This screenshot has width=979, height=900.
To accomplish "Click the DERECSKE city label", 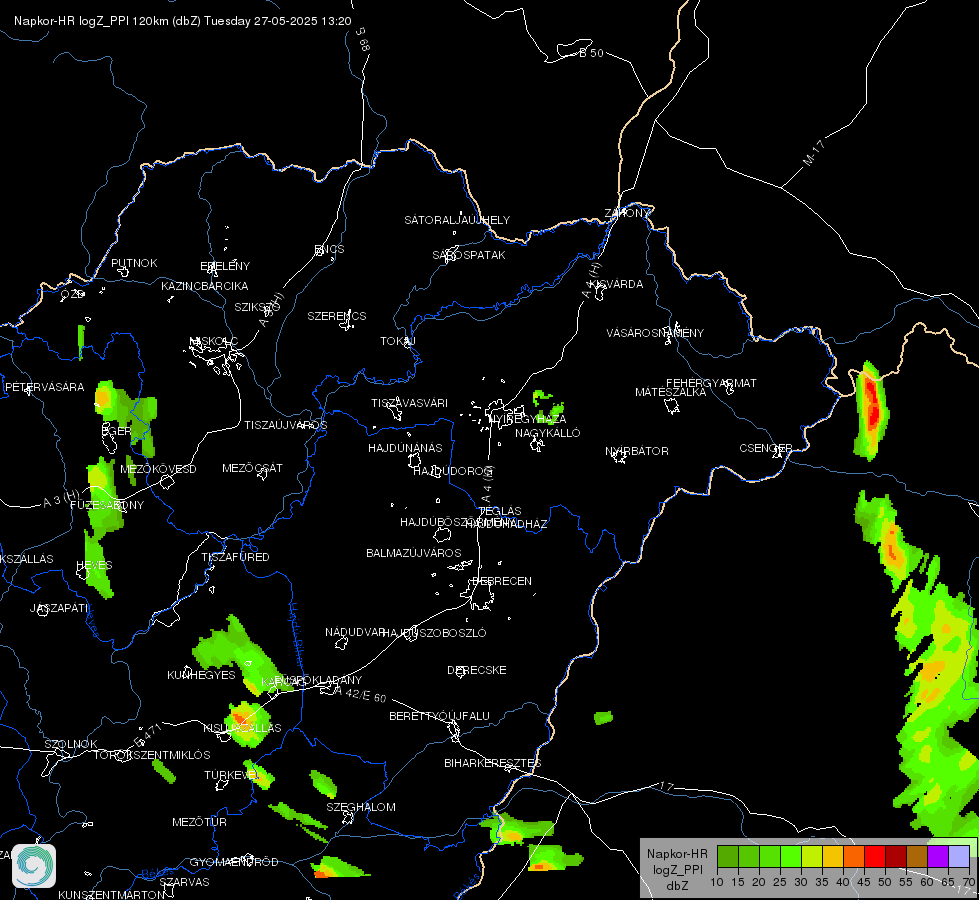I will (x=477, y=670).
